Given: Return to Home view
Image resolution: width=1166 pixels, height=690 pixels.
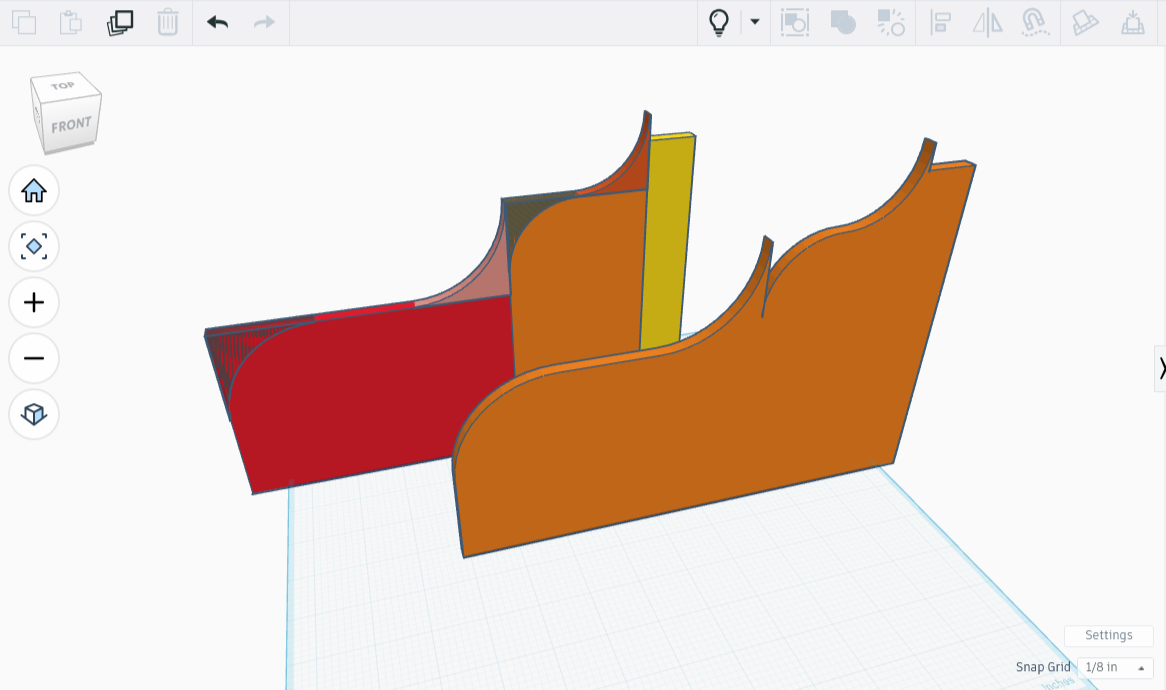Looking at the screenshot, I should click(34, 191).
